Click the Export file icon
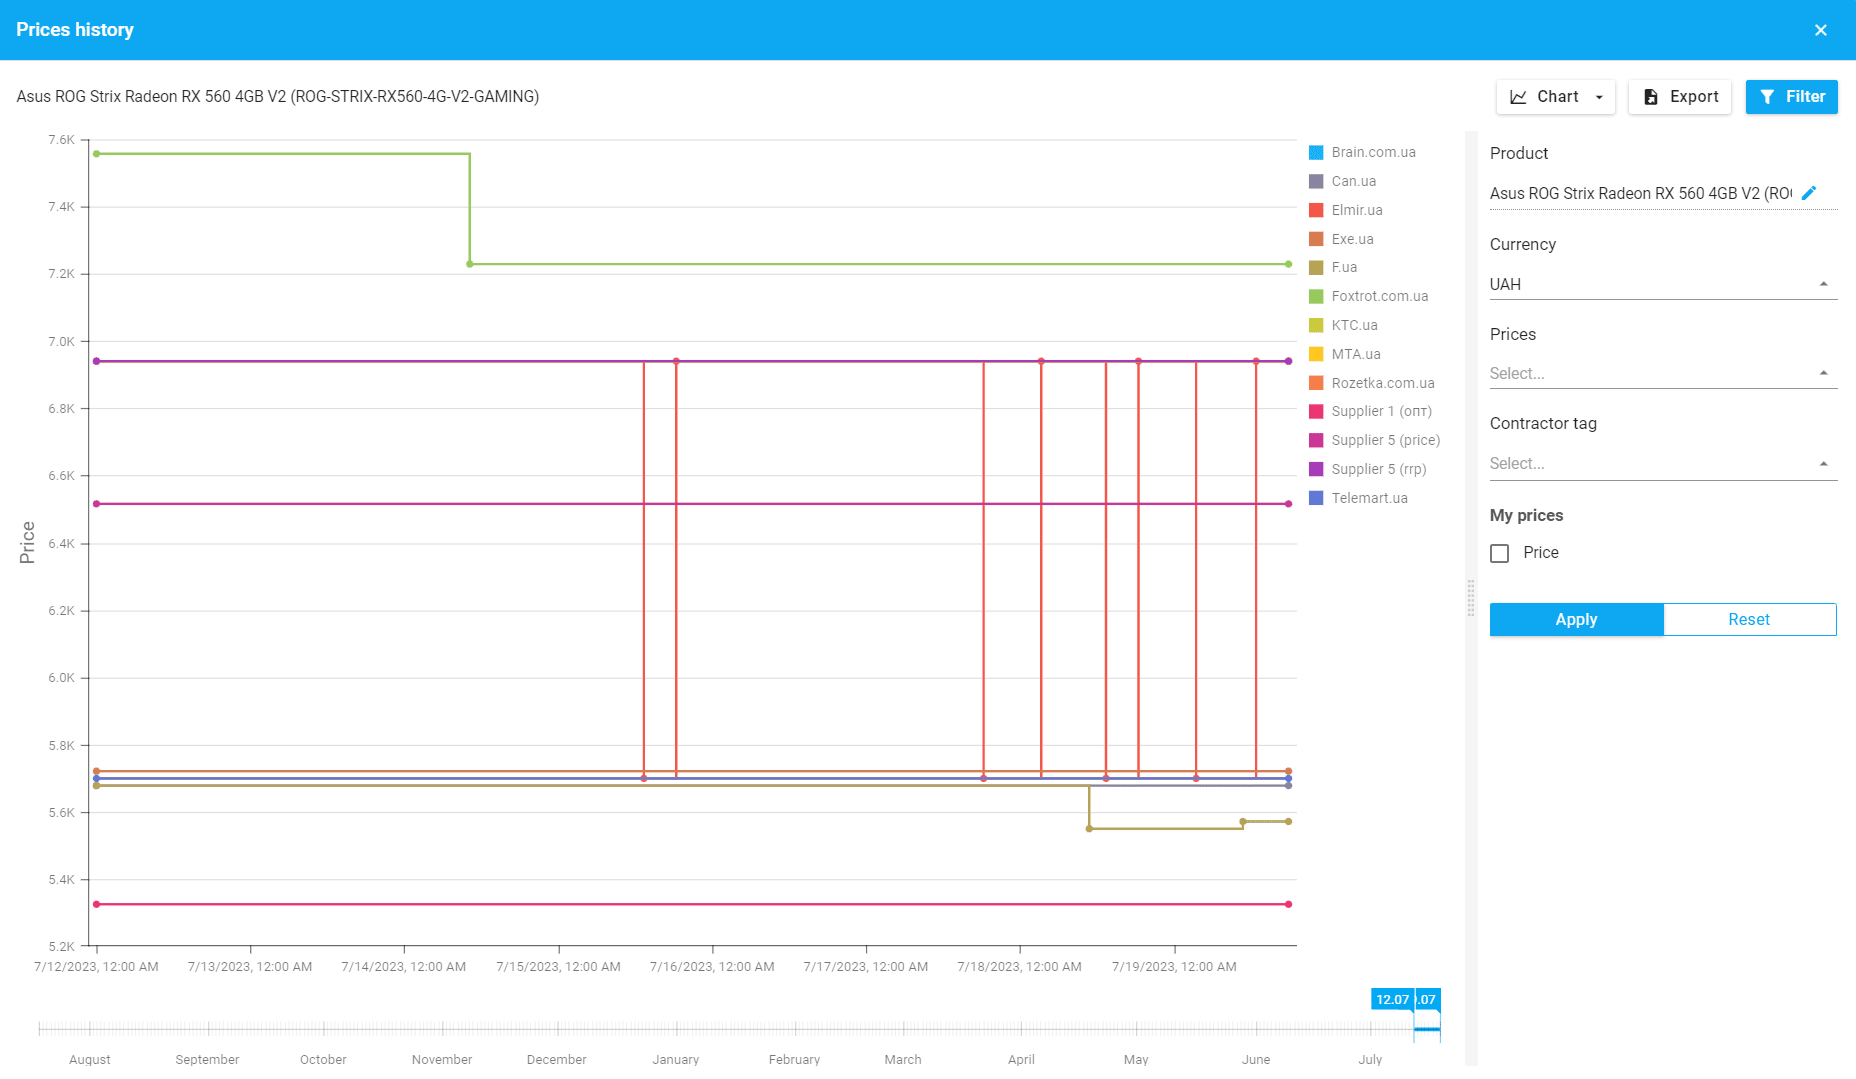This screenshot has width=1856, height=1079. pyautogui.click(x=1651, y=97)
